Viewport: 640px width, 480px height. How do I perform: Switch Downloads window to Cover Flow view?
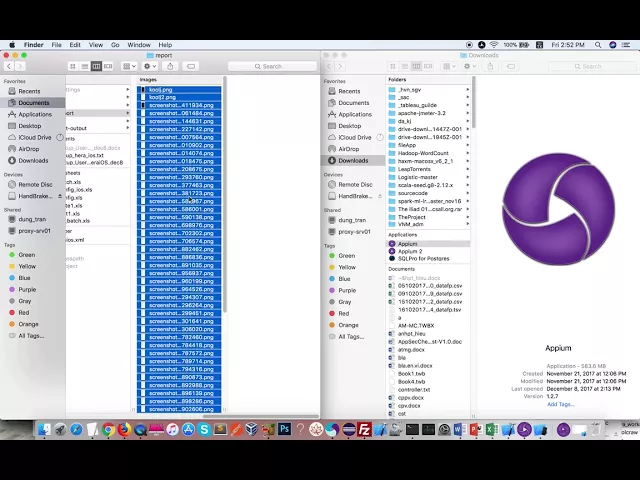tap(428, 66)
